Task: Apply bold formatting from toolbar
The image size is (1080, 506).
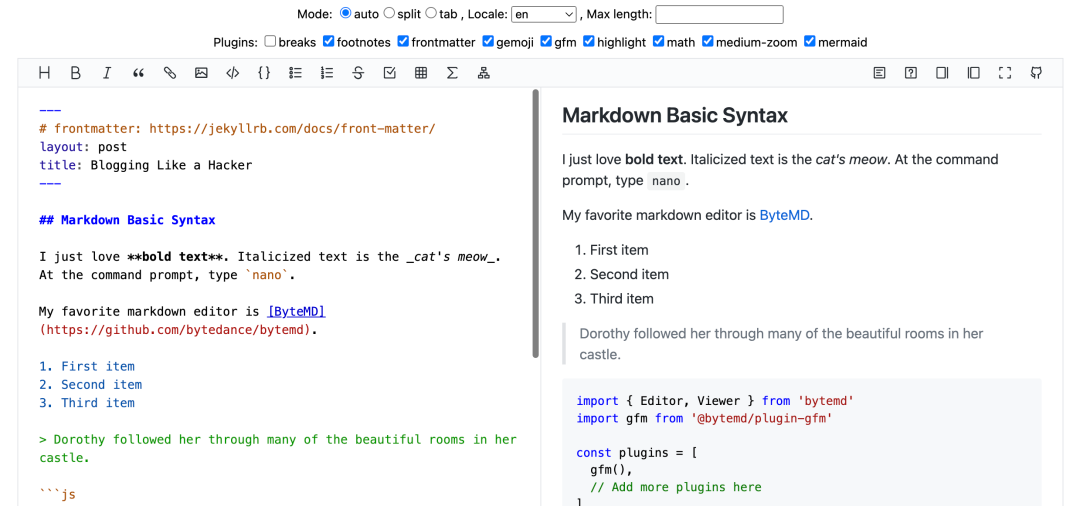Action: point(76,73)
